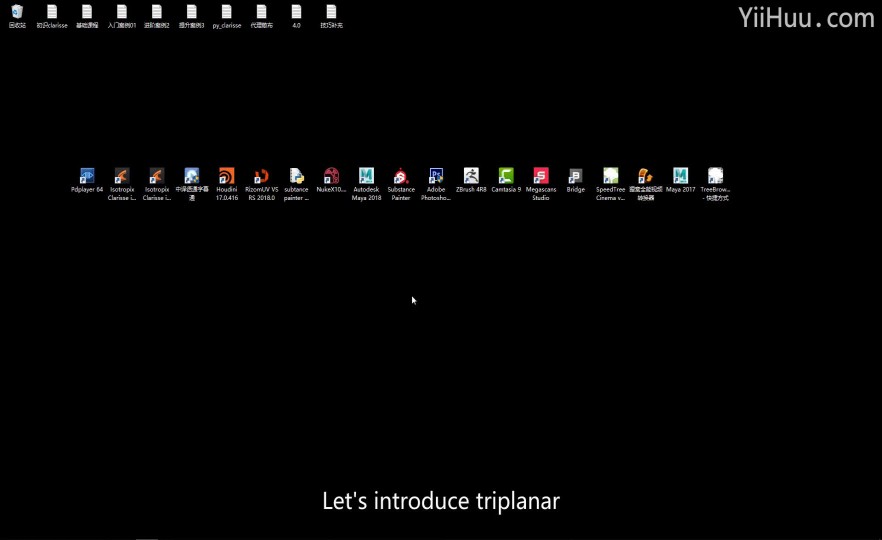The width and height of the screenshot is (882, 540).
Task: Select the SpeedTree Cinema shortcut
Action: (611, 184)
